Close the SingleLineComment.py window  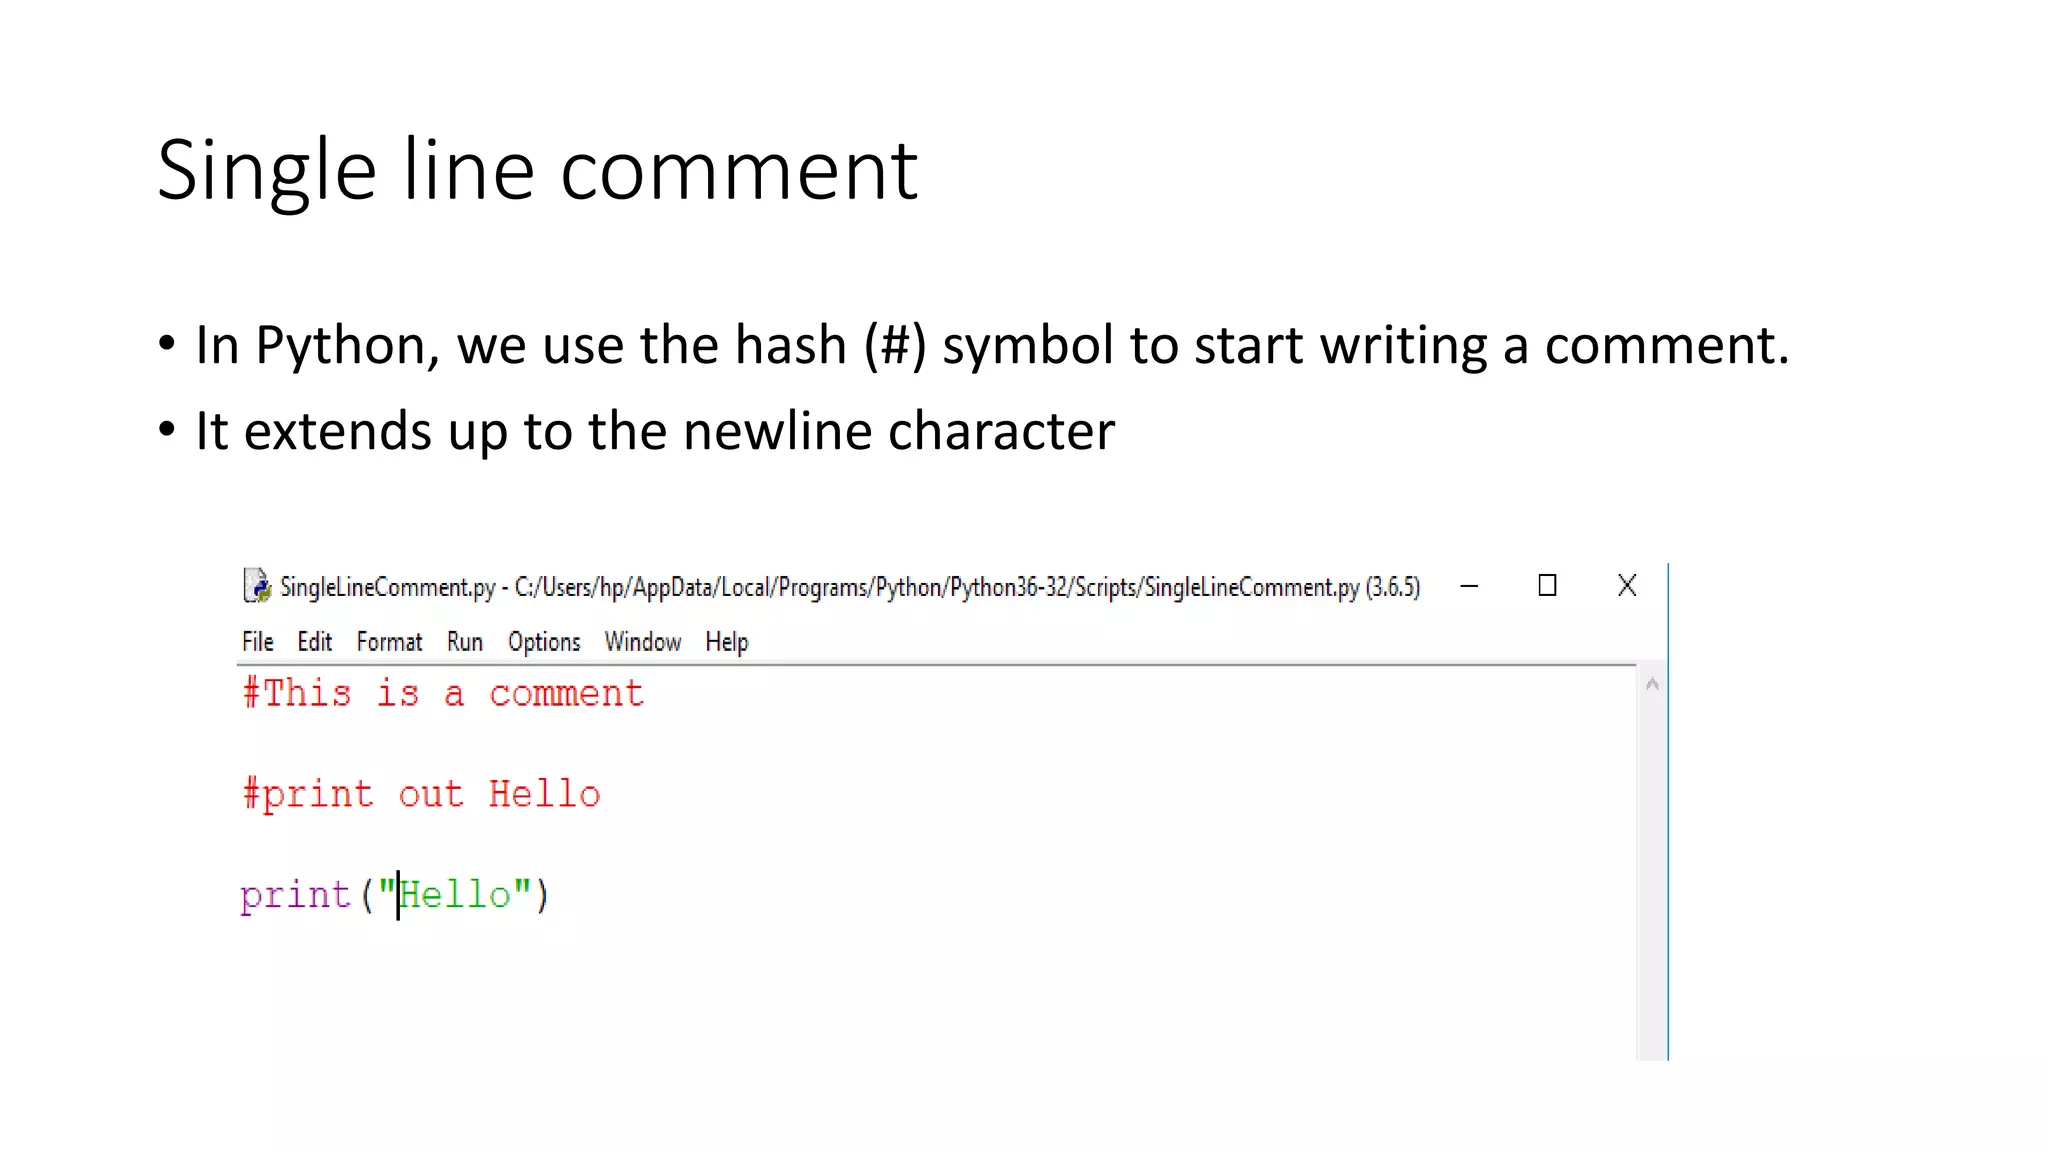1627,586
